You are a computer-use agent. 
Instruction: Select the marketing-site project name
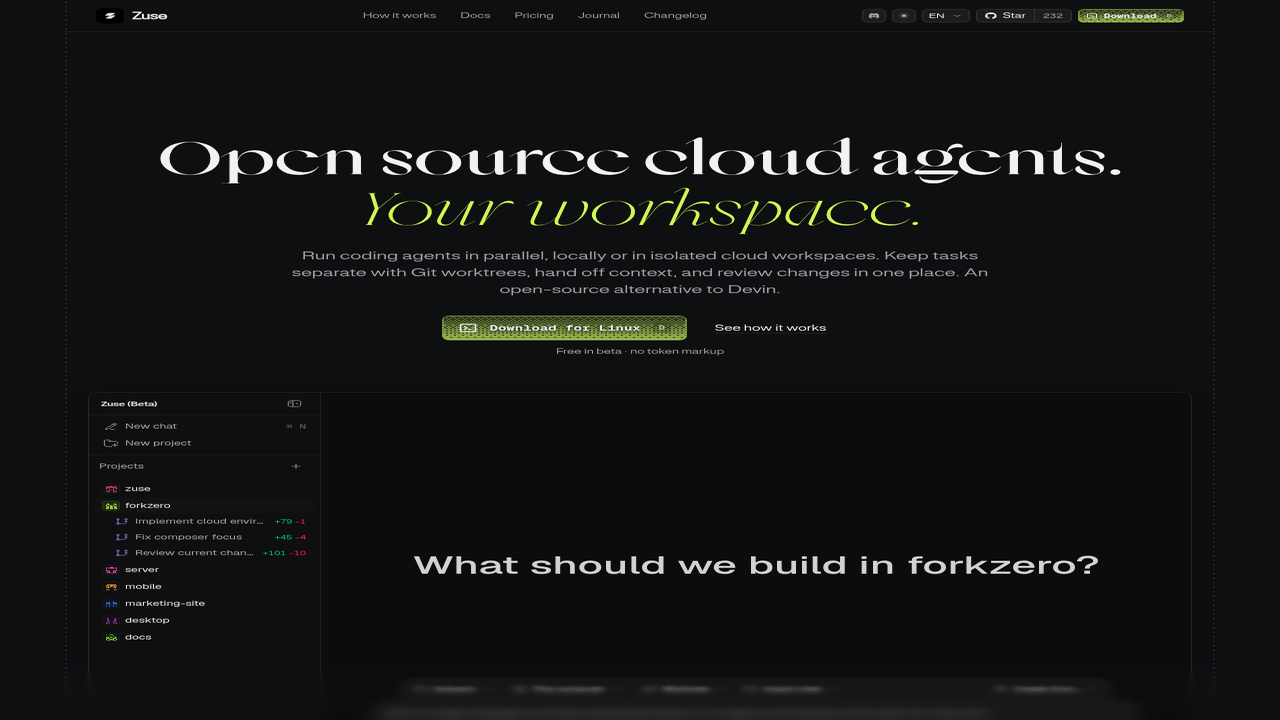[165, 604]
